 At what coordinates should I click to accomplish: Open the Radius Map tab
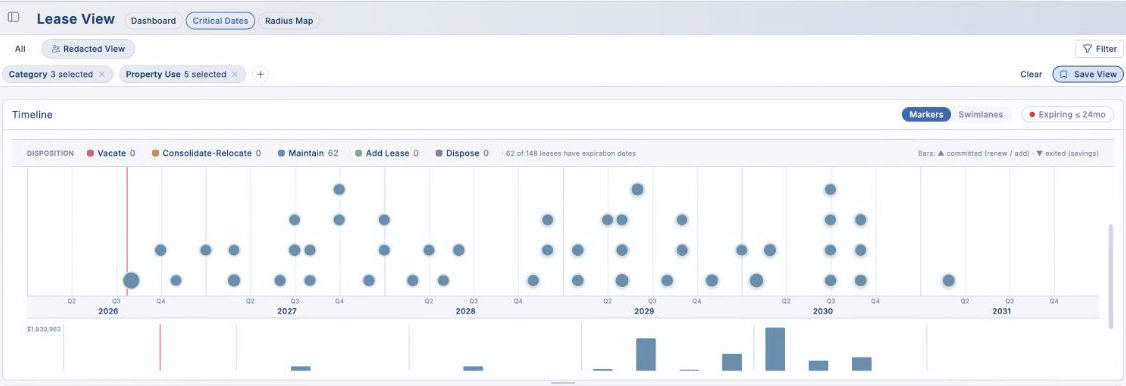(289, 21)
